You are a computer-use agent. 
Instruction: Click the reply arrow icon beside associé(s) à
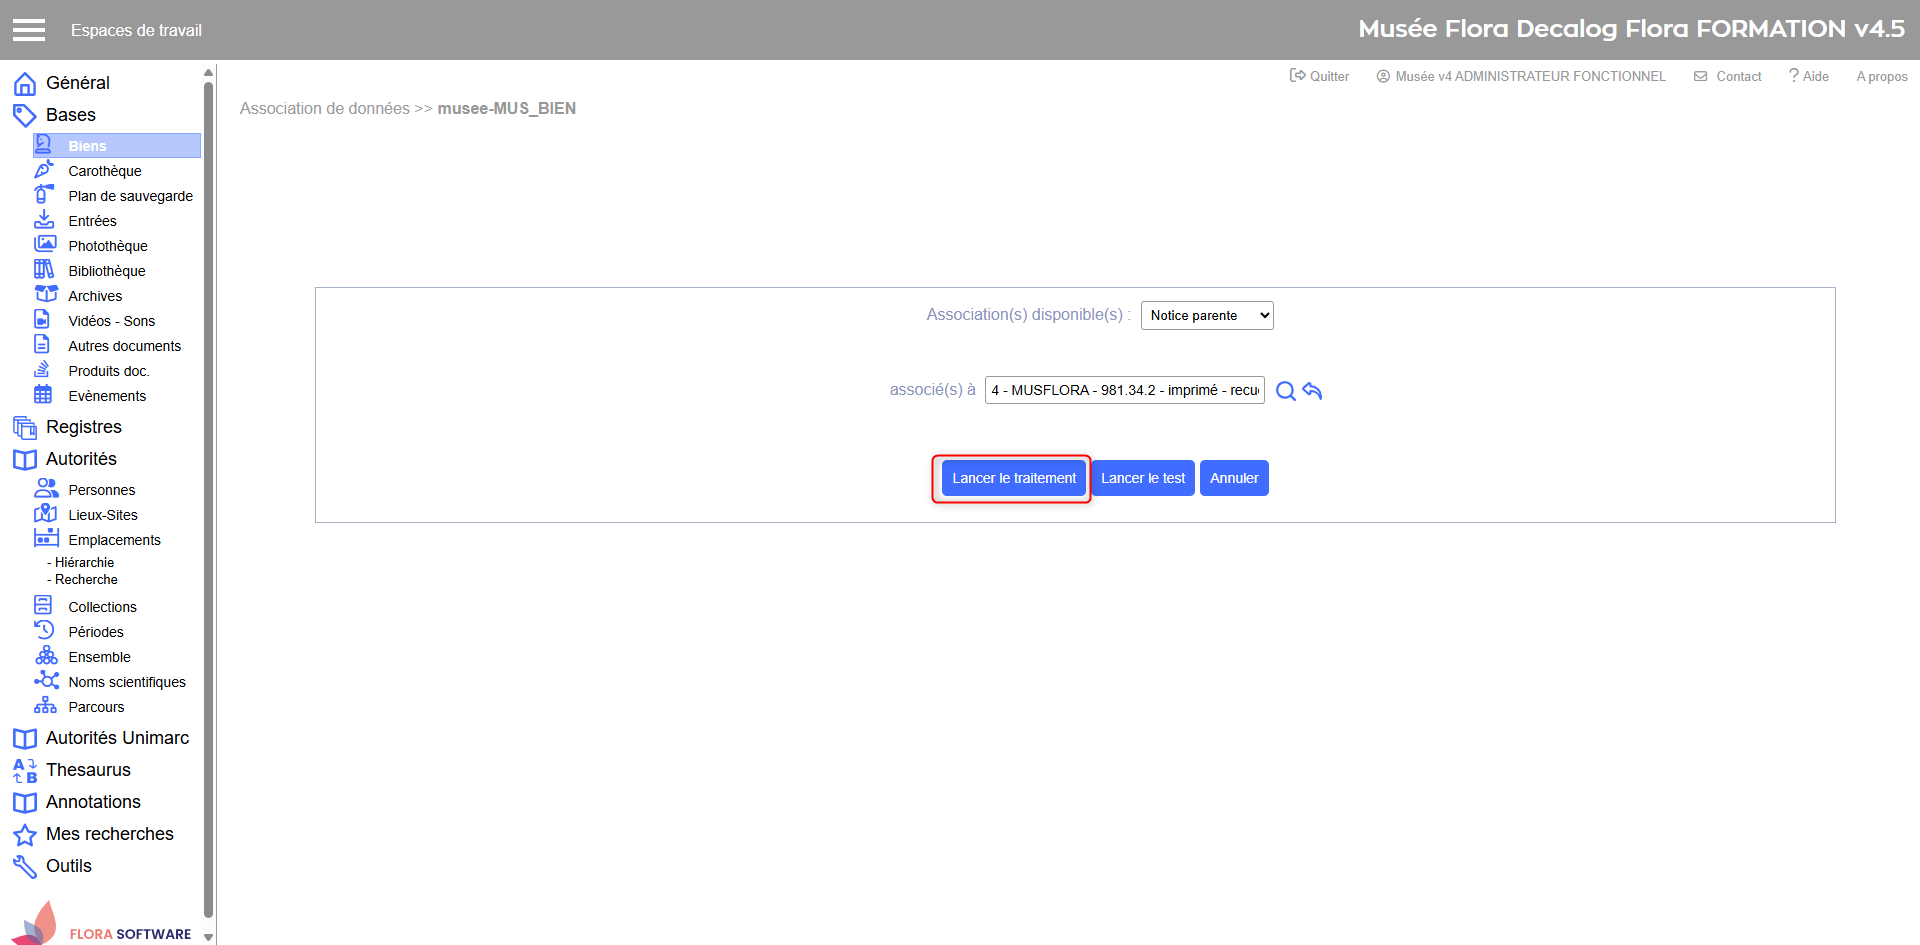[1312, 391]
